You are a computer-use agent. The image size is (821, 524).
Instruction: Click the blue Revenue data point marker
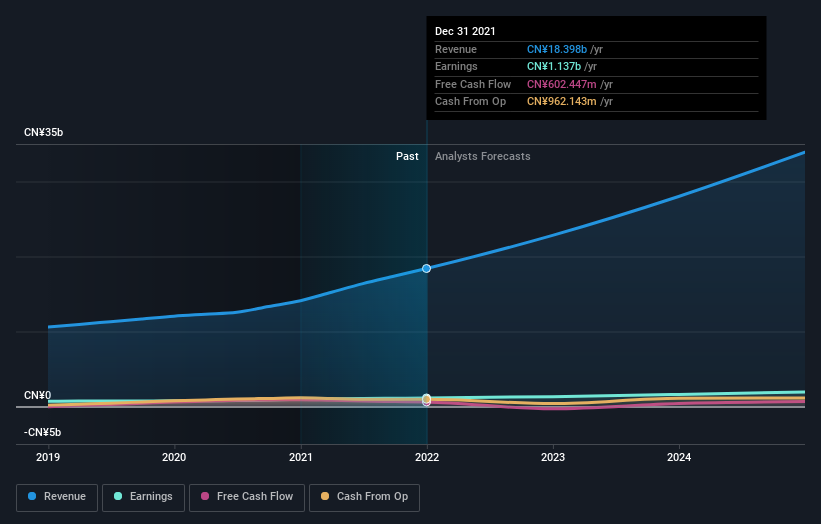point(427,269)
